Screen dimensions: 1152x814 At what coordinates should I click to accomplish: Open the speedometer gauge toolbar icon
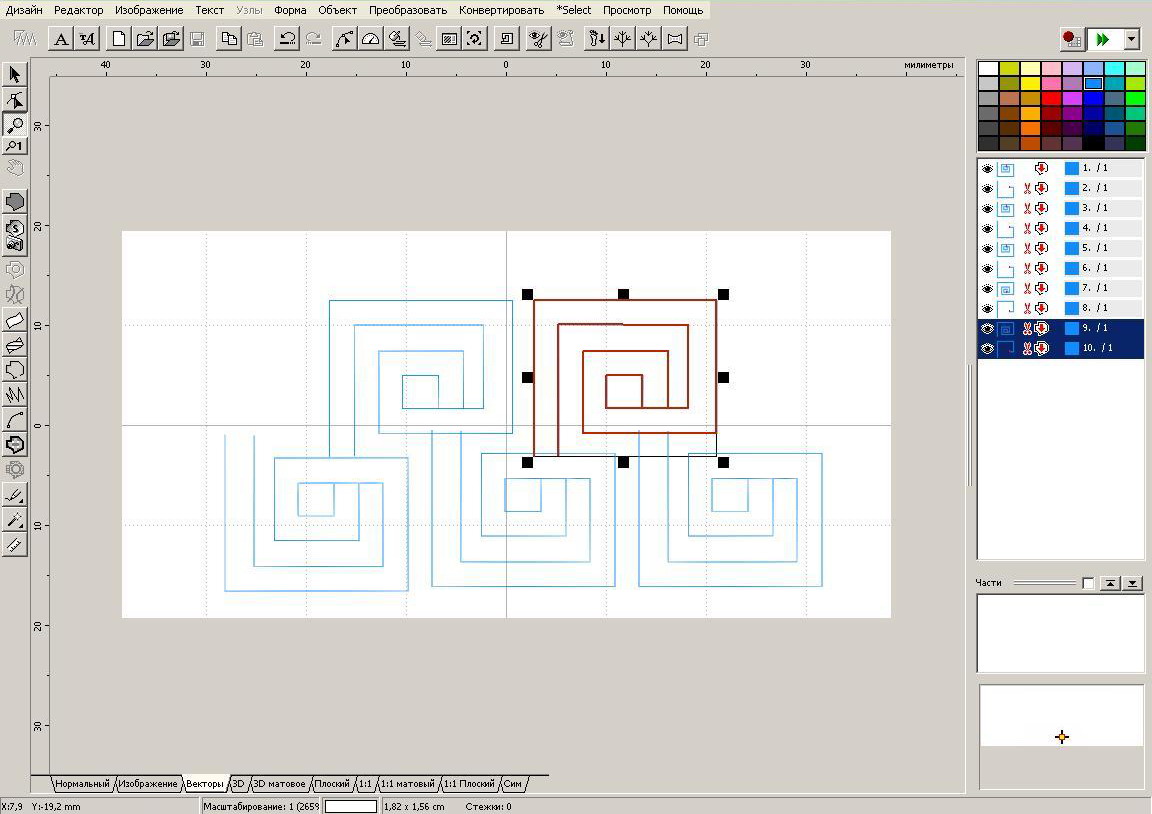click(x=370, y=39)
